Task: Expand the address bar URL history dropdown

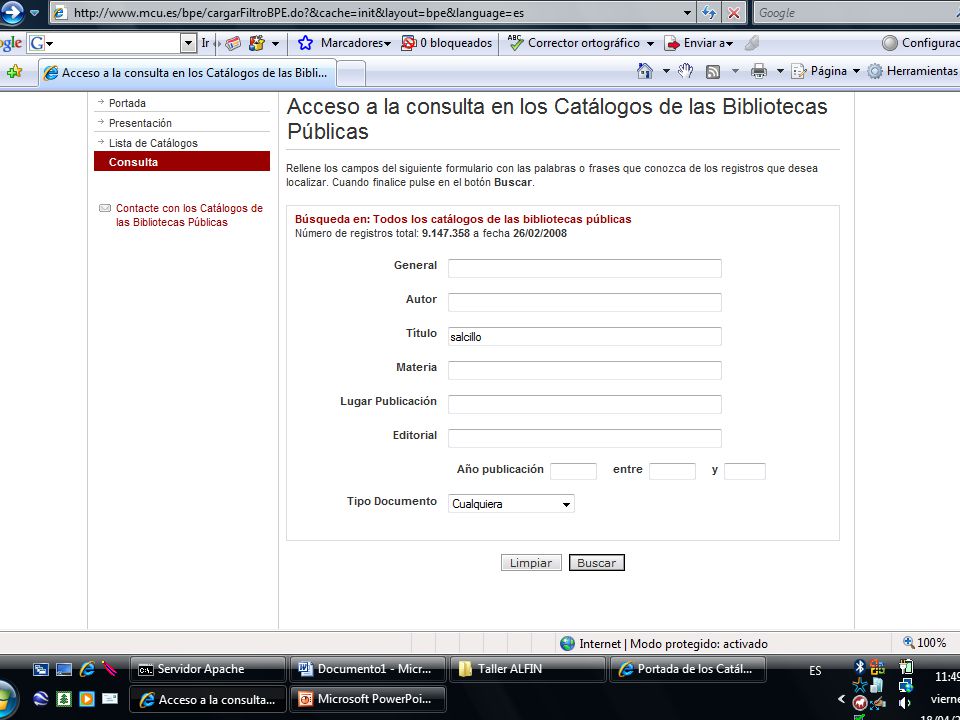Action: [x=687, y=13]
